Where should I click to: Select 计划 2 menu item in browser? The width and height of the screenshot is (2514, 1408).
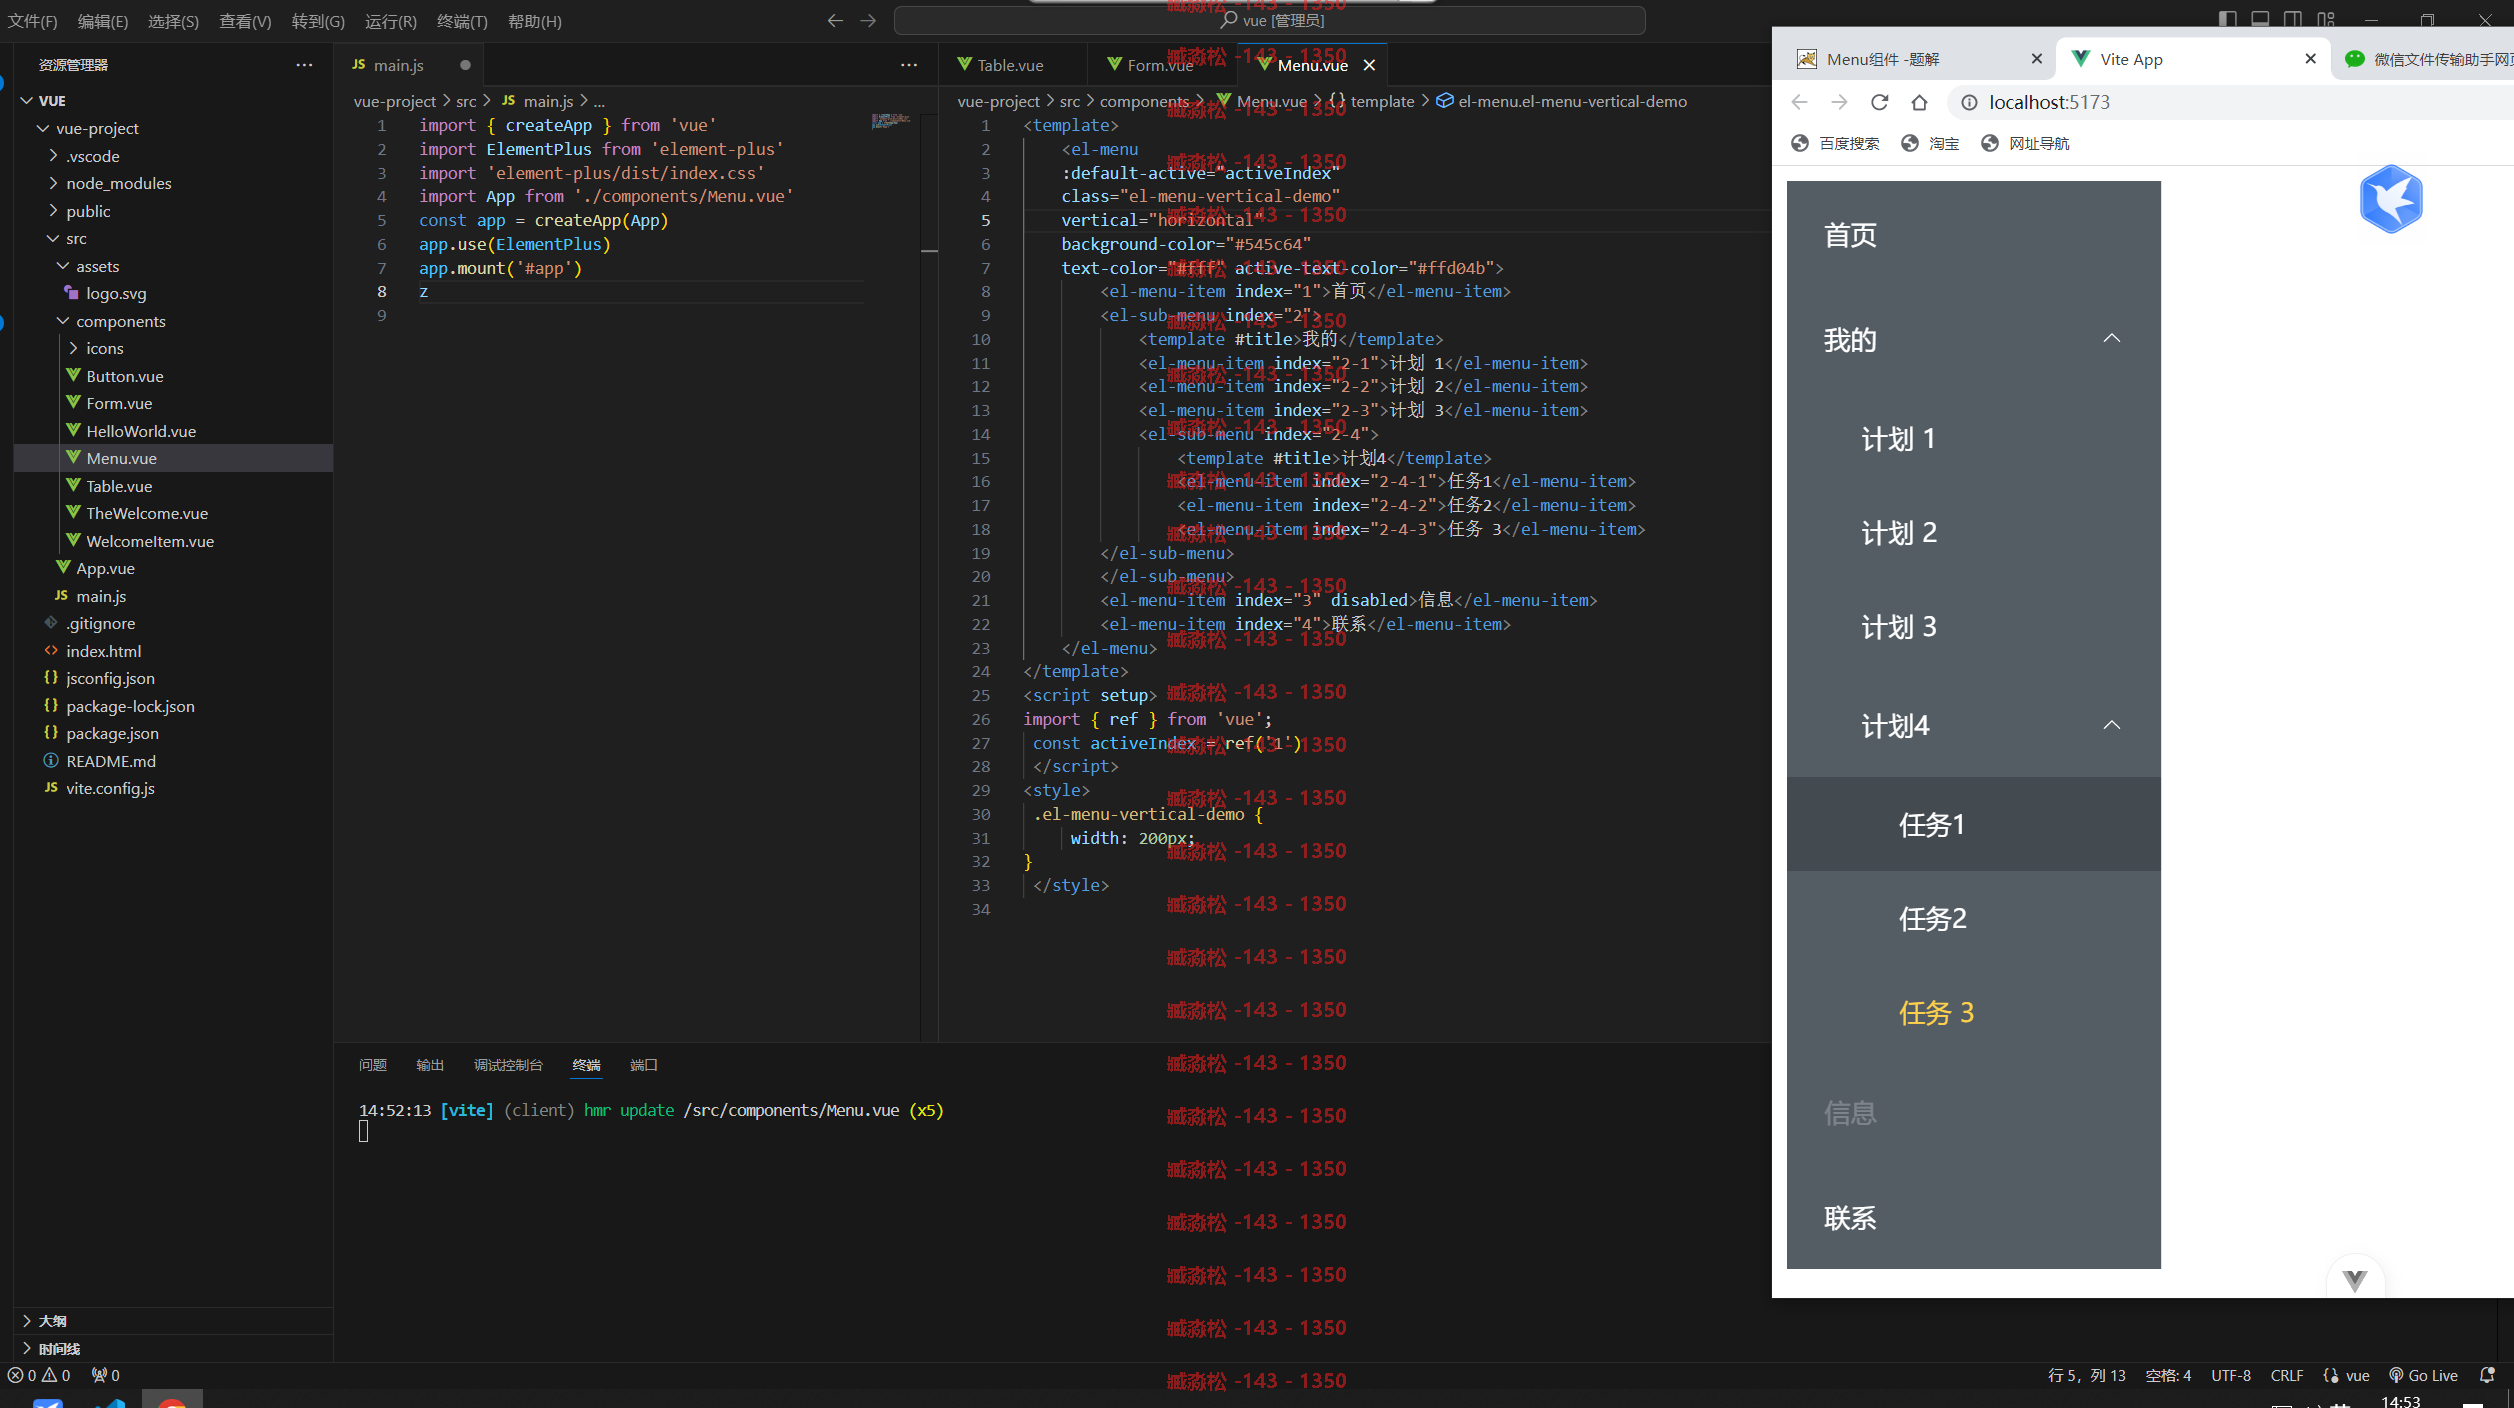point(1973,532)
